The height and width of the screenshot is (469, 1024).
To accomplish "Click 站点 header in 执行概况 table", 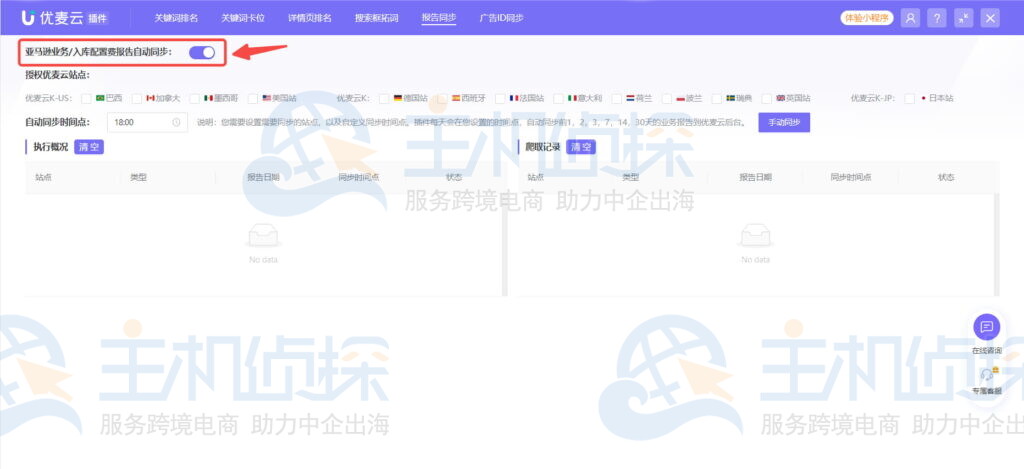I will coord(43,177).
